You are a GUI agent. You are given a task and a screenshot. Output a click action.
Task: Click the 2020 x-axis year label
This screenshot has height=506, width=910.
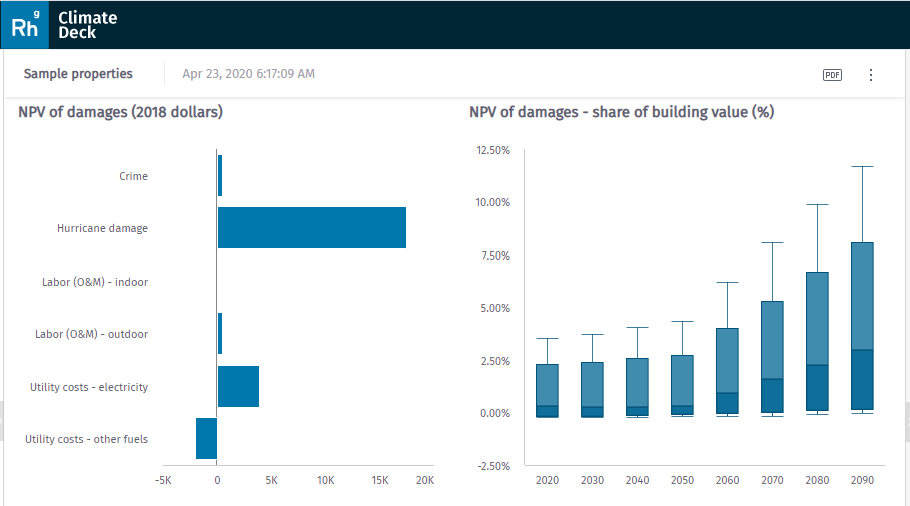click(547, 480)
